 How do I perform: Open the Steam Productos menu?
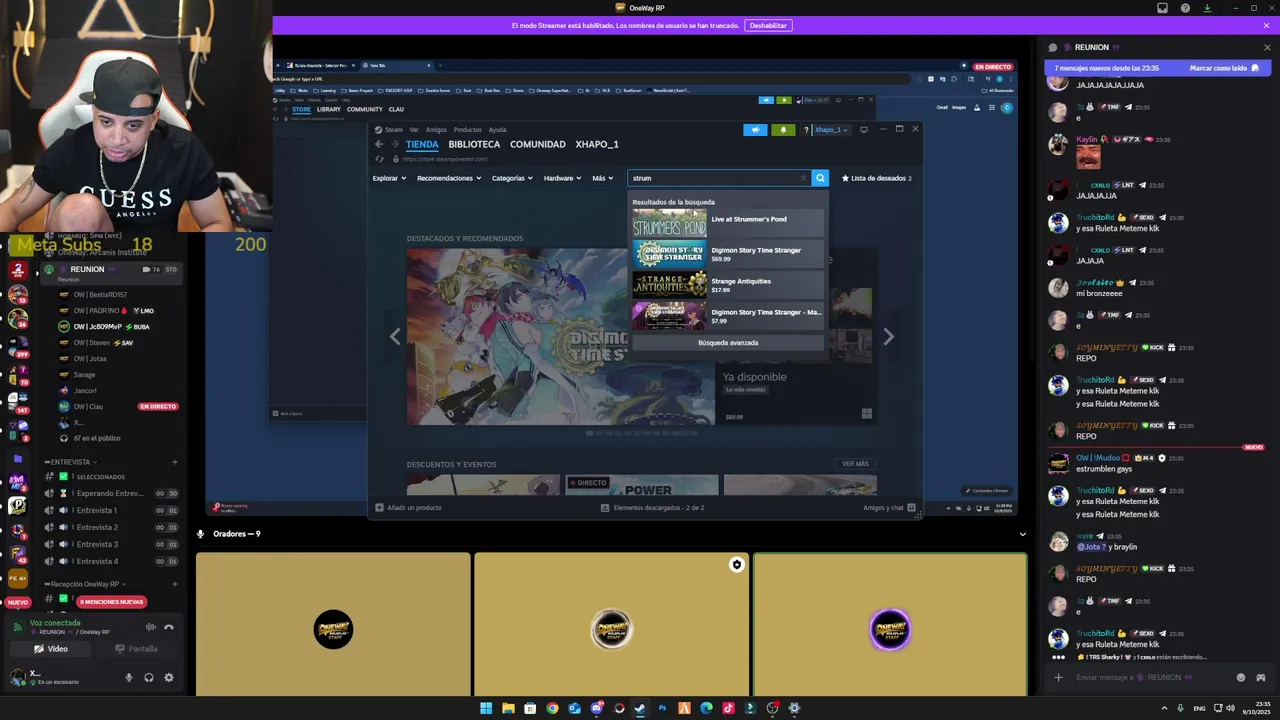pyautogui.click(x=467, y=129)
